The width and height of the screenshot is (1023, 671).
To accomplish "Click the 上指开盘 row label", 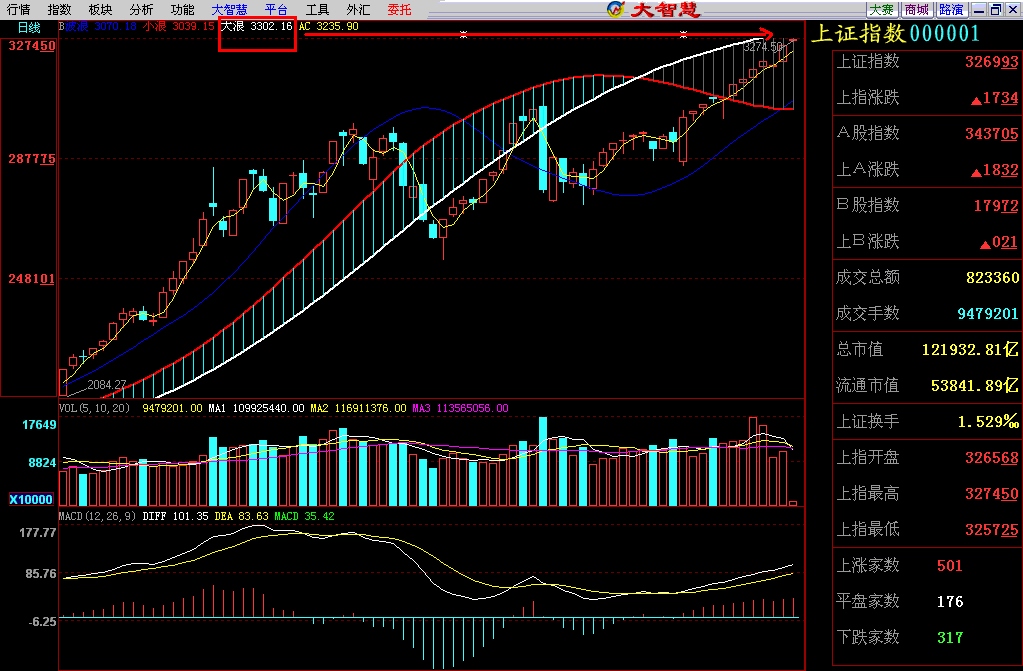I will point(868,457).
